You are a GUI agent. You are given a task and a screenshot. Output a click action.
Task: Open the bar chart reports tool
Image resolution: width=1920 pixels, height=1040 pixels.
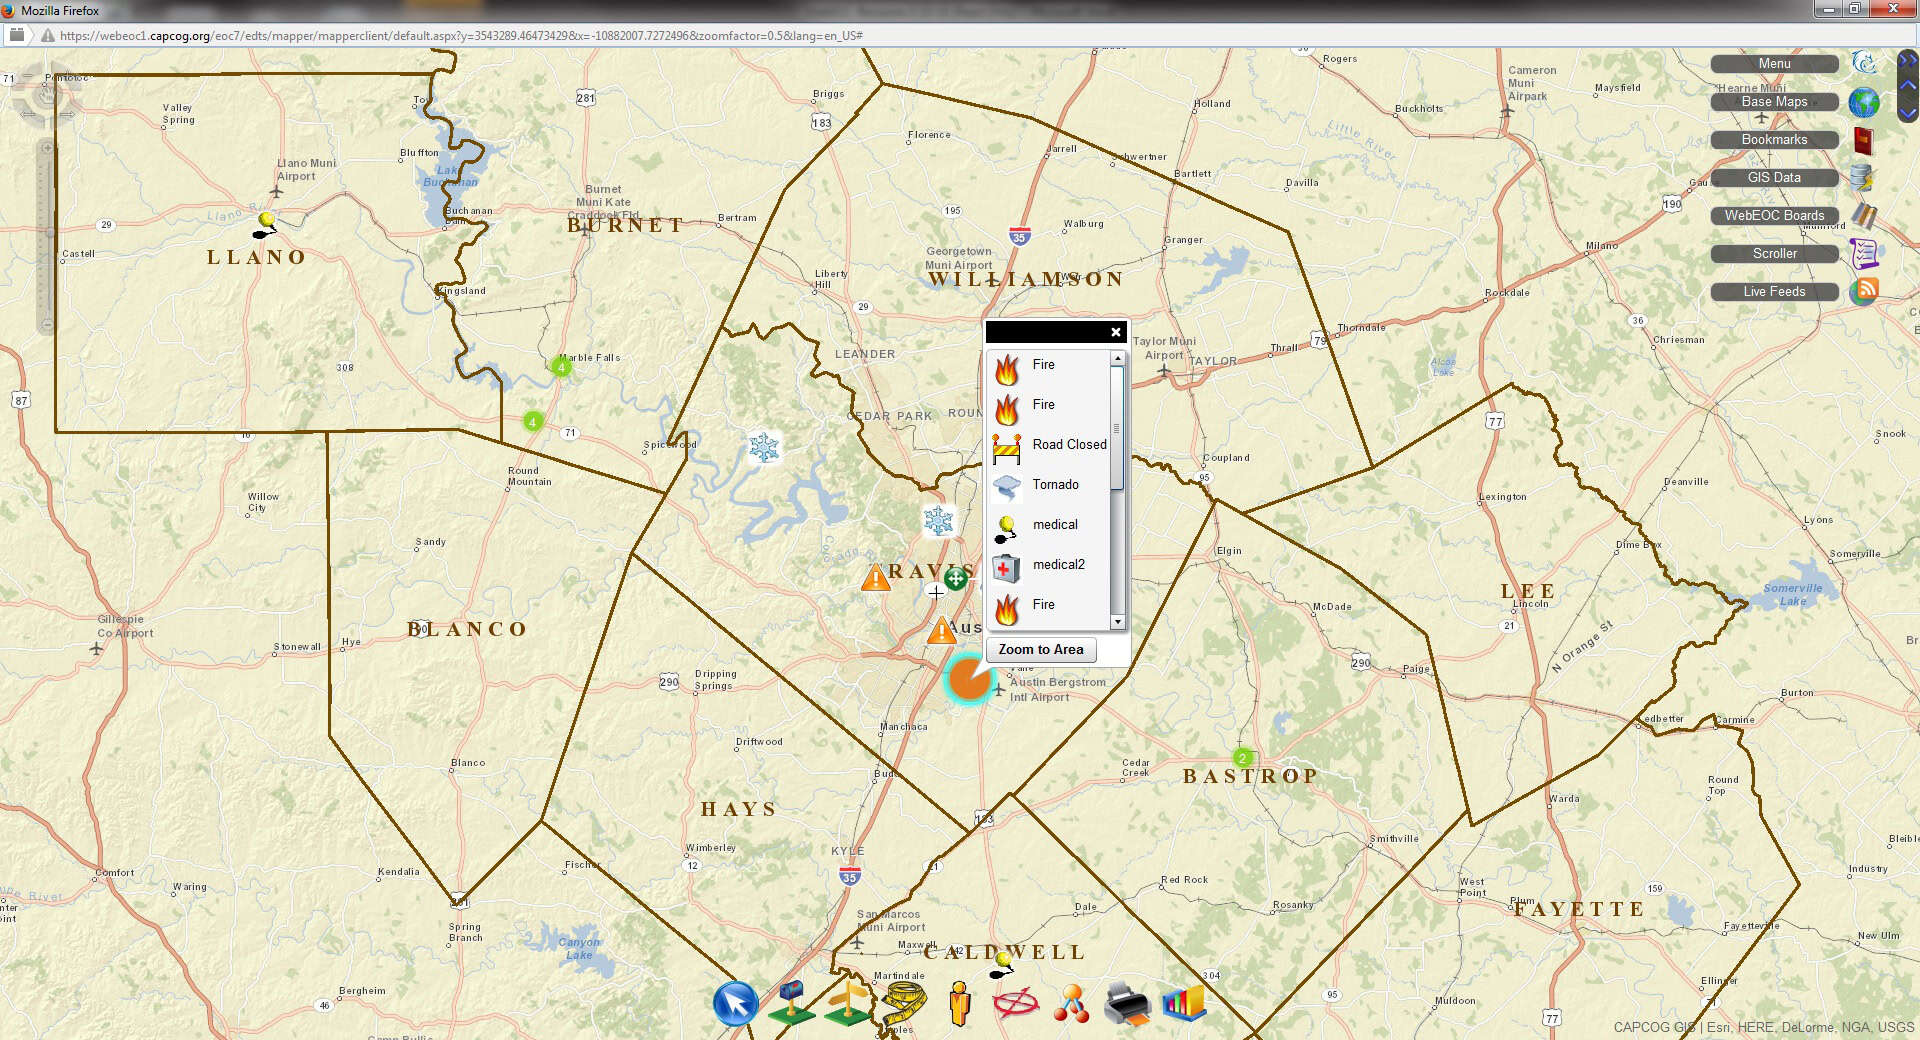pyautogui.click(x=1184, y=1003)
